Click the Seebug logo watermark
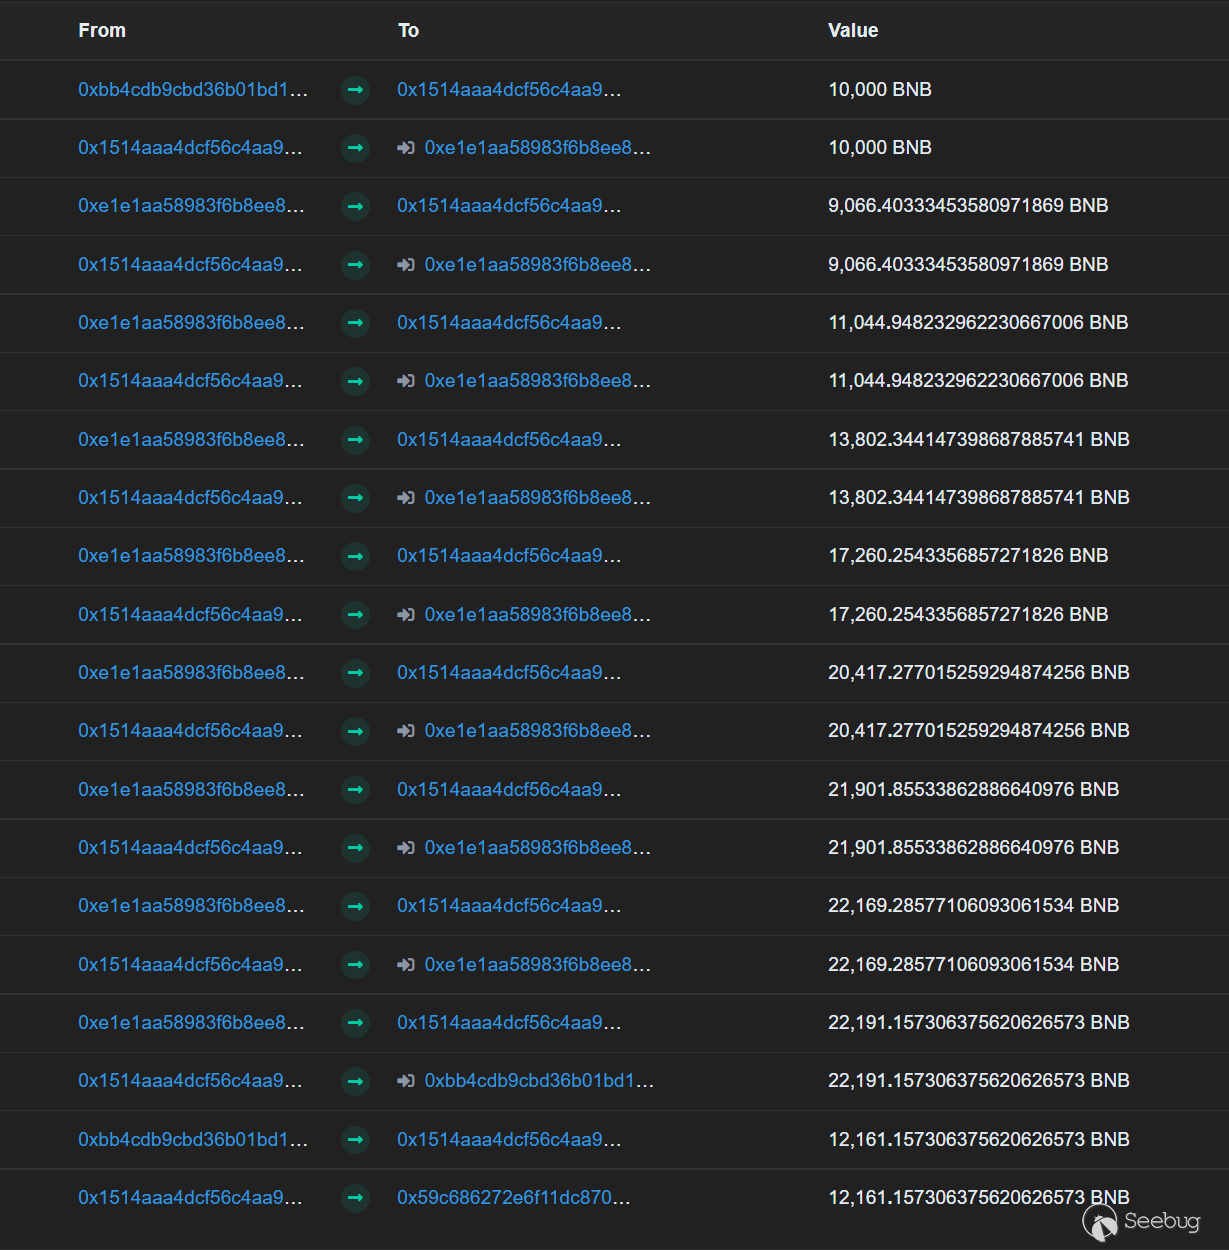This screenshot has height=1250, width=1229. coord(1141,1221)
